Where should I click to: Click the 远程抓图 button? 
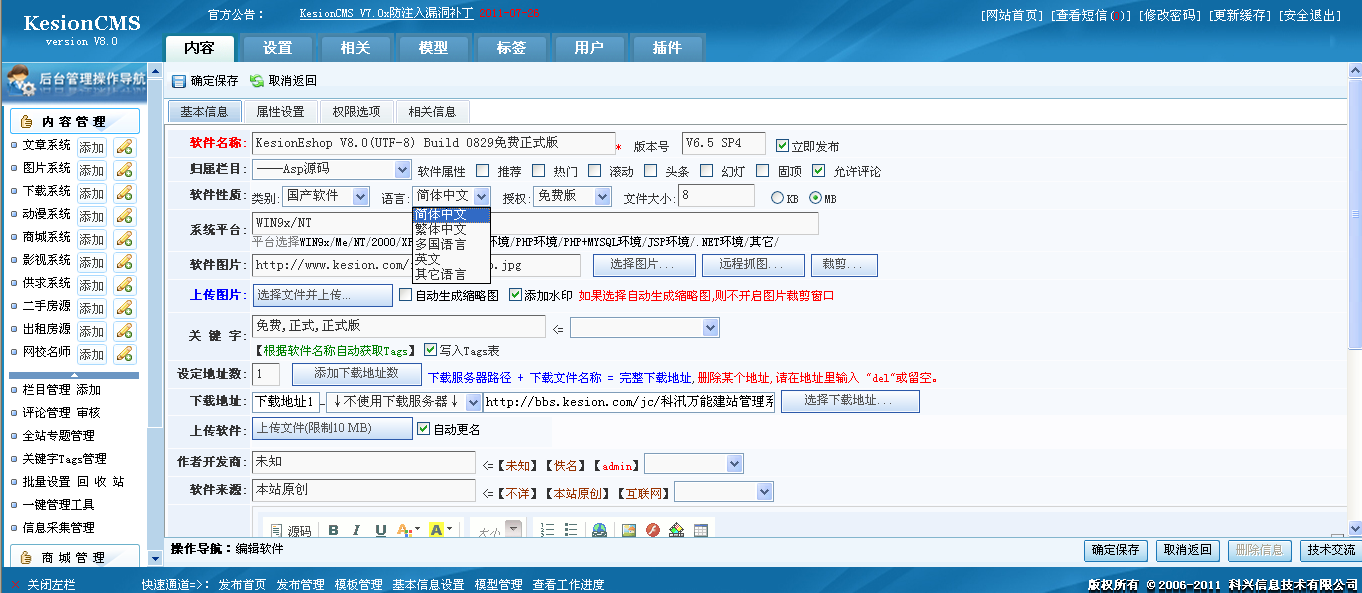click(x=756, y=265)
